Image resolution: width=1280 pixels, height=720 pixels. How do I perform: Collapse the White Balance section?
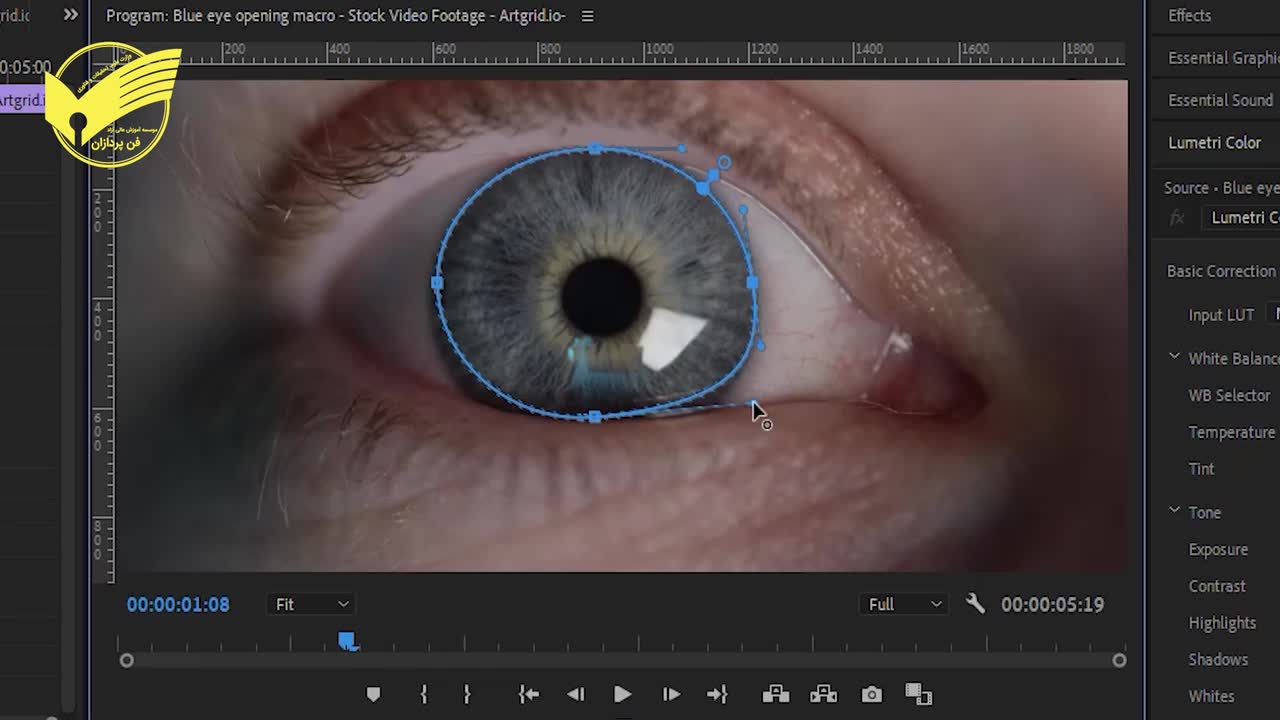point(1175,357)
